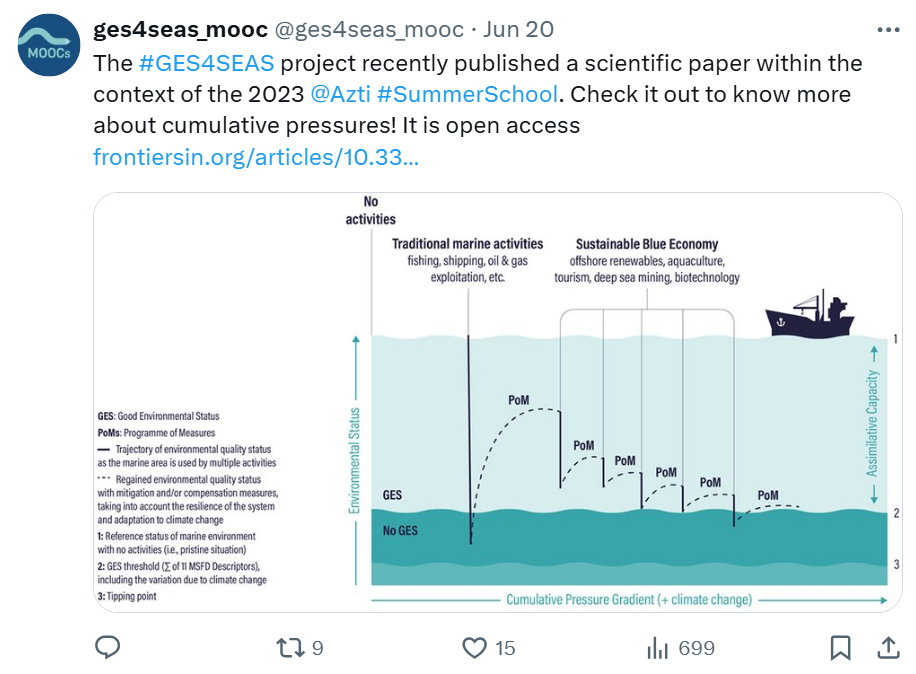
Task: Click the 699 views count
Action: [697, 648]
